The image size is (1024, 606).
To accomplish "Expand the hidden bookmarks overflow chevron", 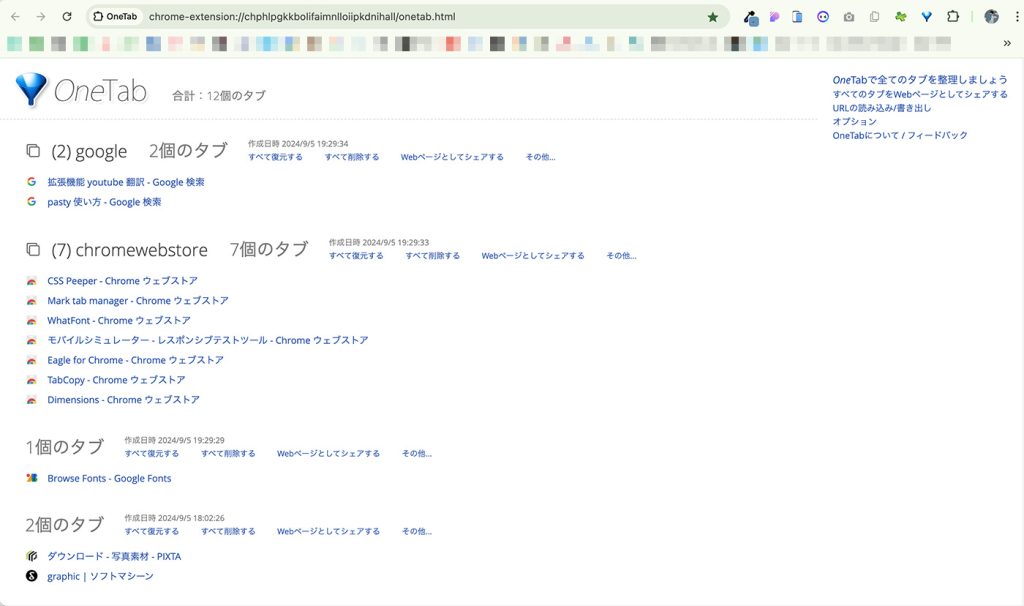I will point(1007,43).
